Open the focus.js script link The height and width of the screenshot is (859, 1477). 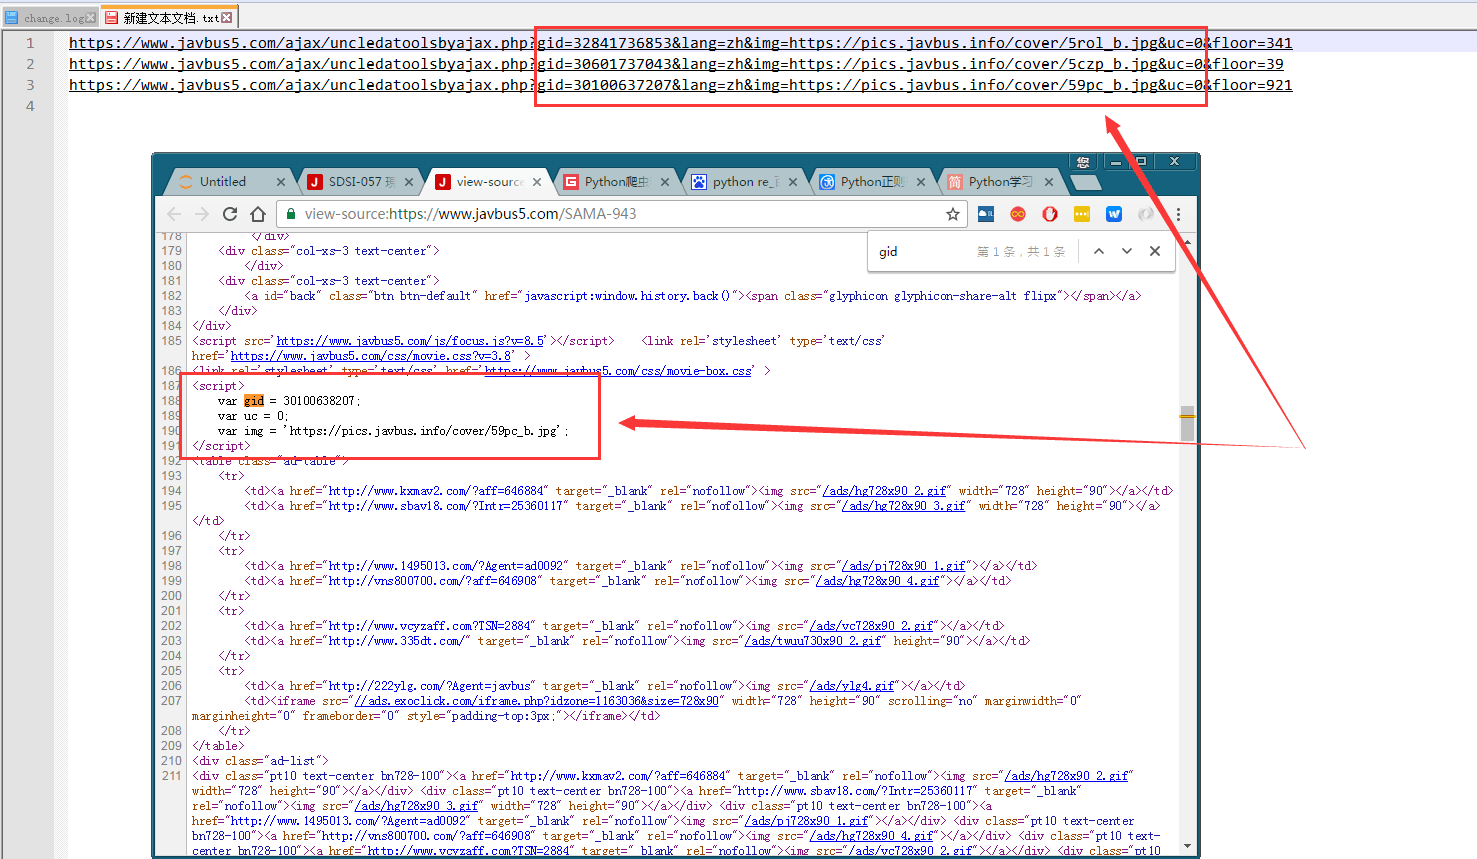pos(410,341)
